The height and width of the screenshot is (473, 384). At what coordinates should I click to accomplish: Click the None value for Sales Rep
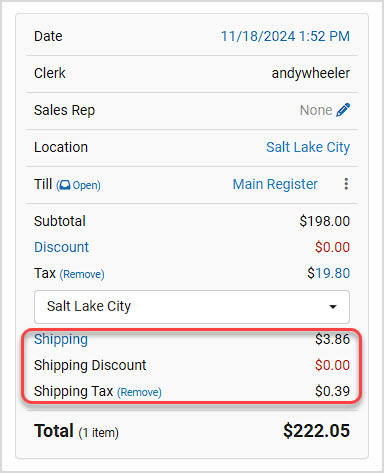point(316,110)
